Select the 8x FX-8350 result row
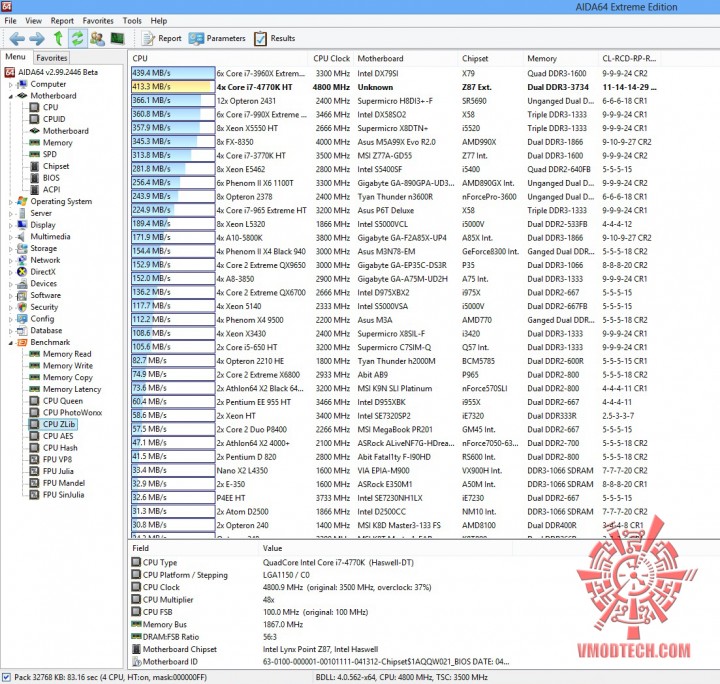The image size is (720, 684). tap(395, 142)
